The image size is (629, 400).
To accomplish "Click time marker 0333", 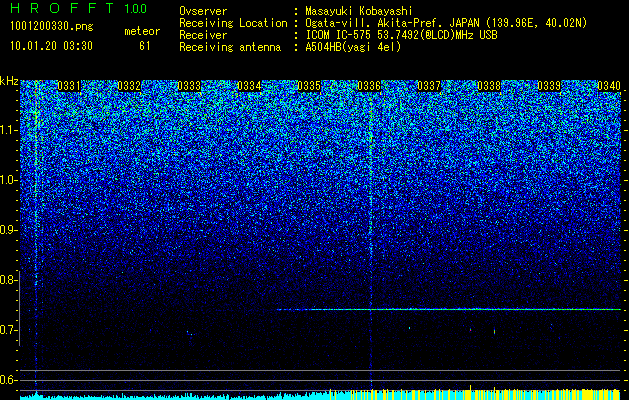I will (x=189, y=86).
